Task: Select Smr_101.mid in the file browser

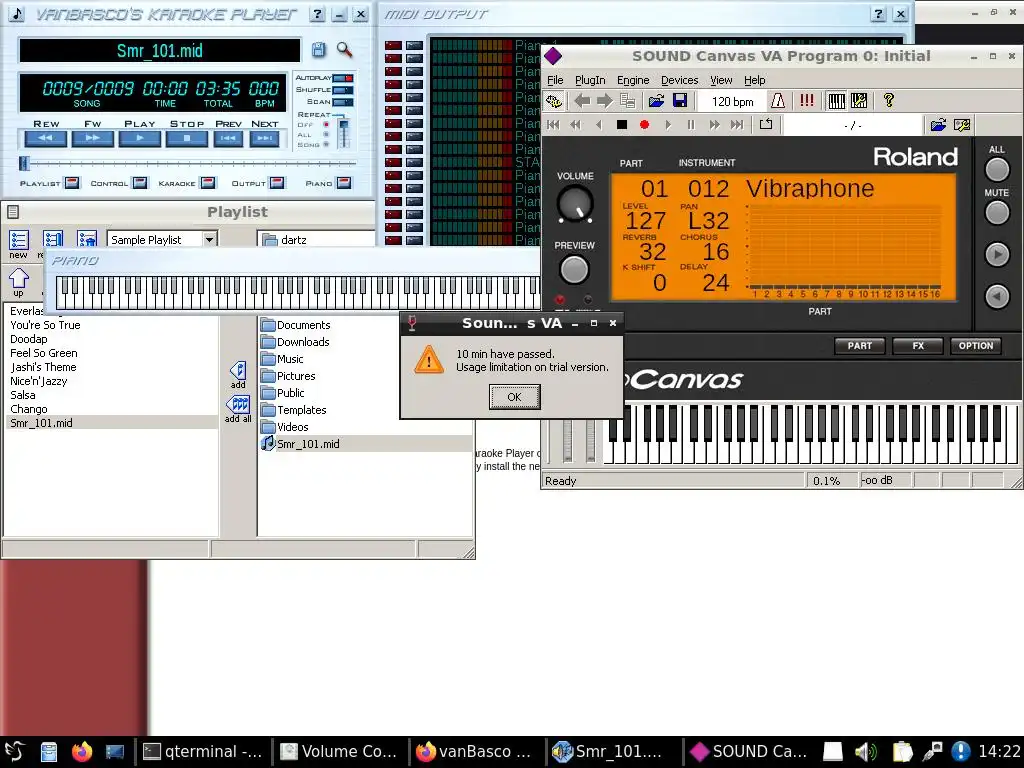Action: click(300, 443)
